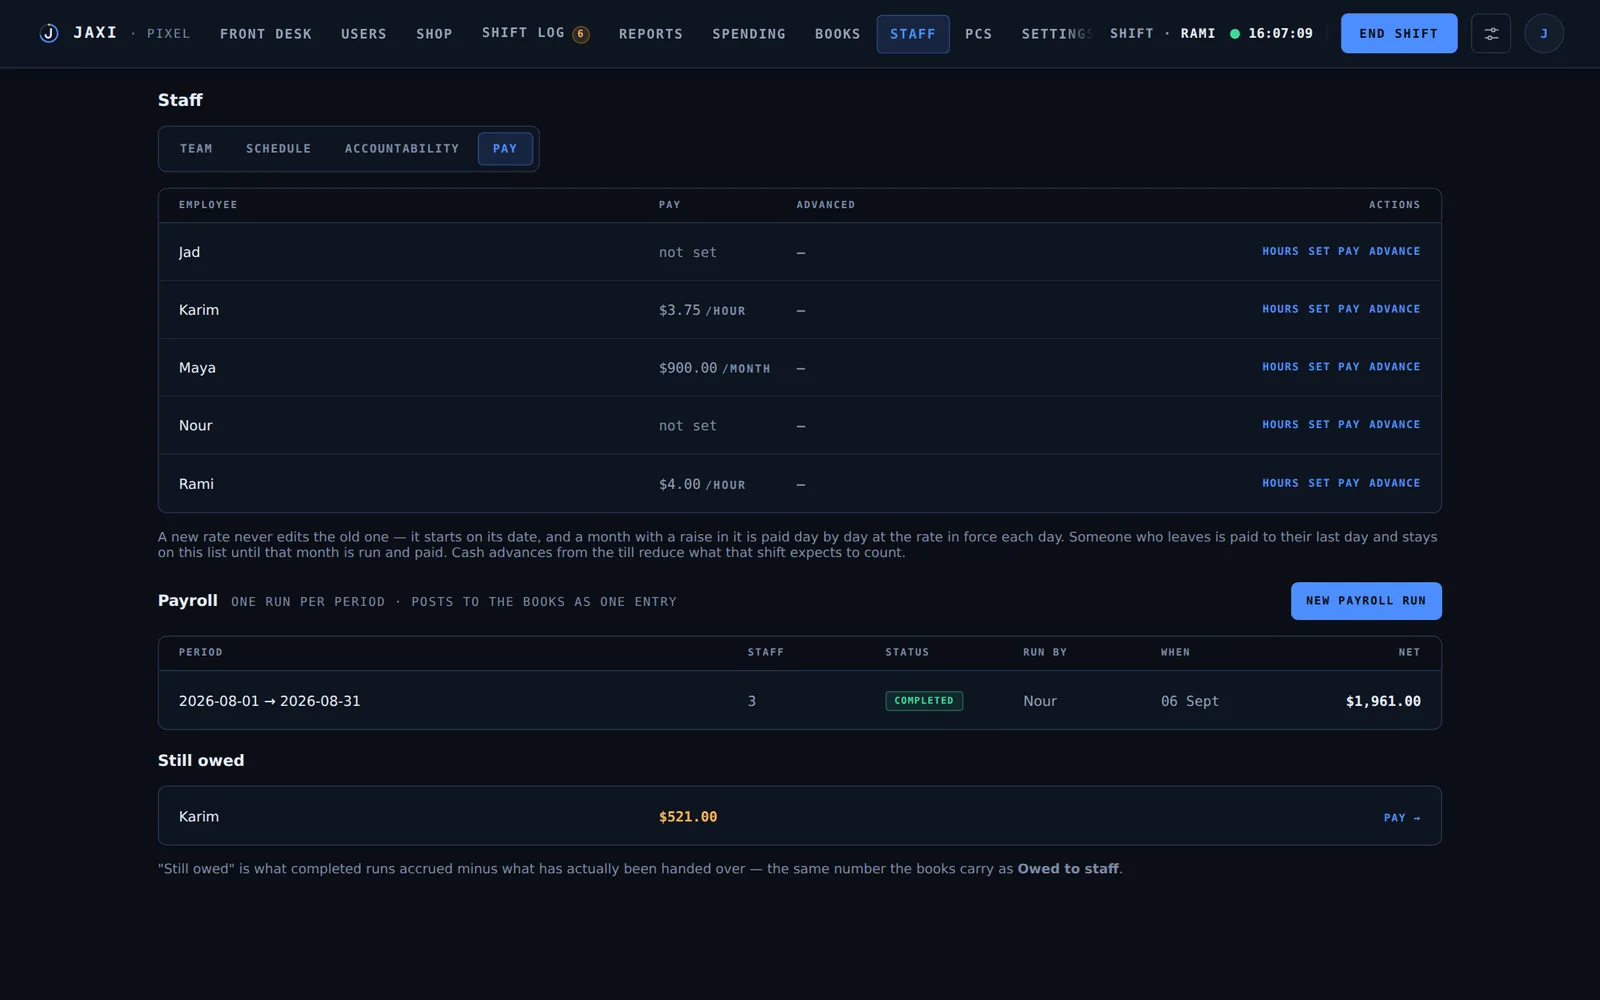Record an advance for Maya
Screen dimensions: 1600x1000
[x=1395, y=367]
